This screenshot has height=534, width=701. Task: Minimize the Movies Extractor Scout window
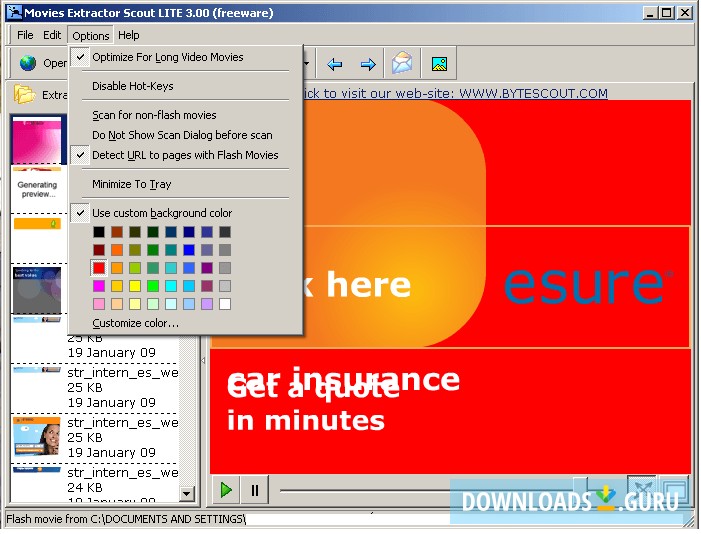[650, 13]
